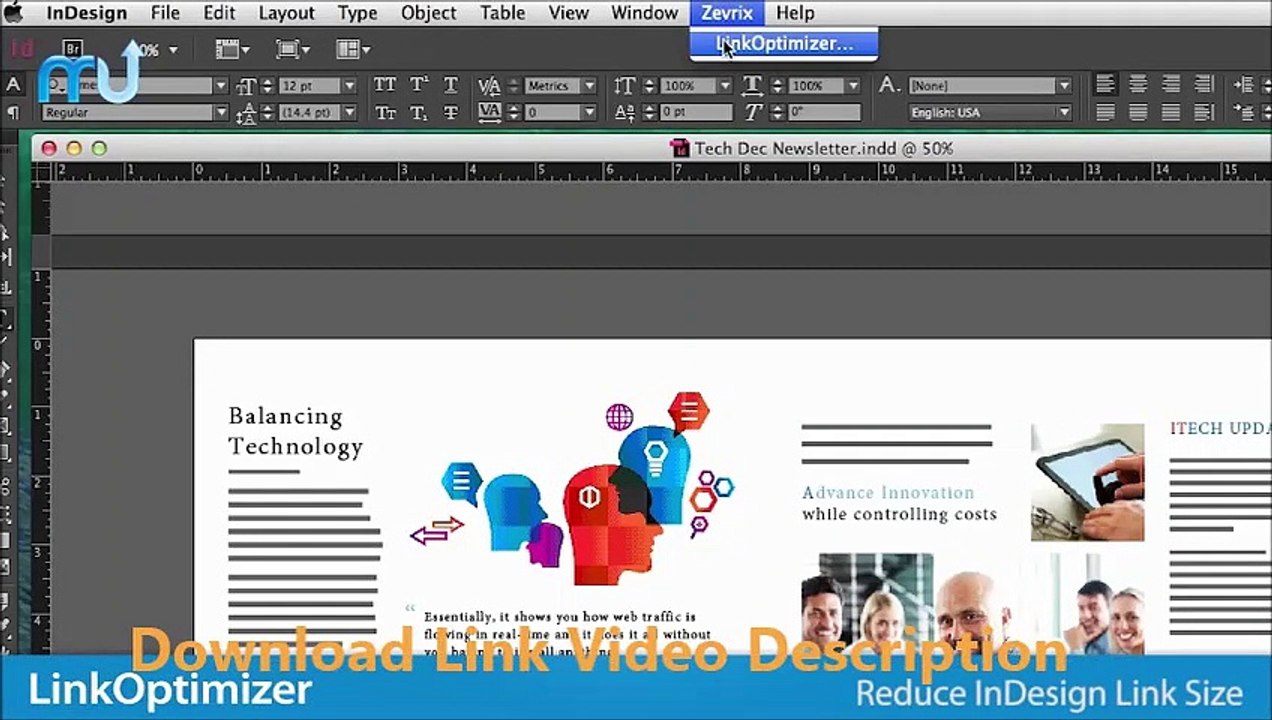Viewport: 1272px width, 720px height.
Task: Open the File menu
Action: pyautogui.click(x=165, y=13)
